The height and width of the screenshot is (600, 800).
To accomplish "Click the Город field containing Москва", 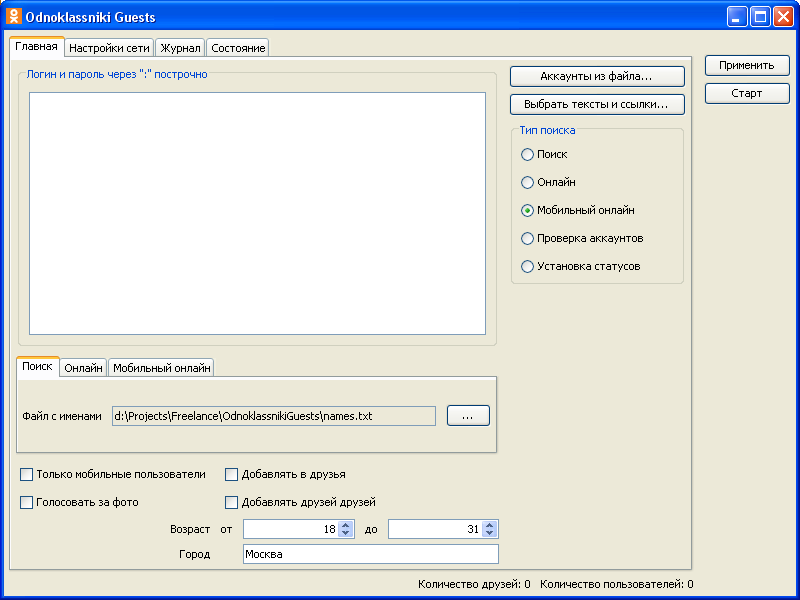I will [371, 554].
